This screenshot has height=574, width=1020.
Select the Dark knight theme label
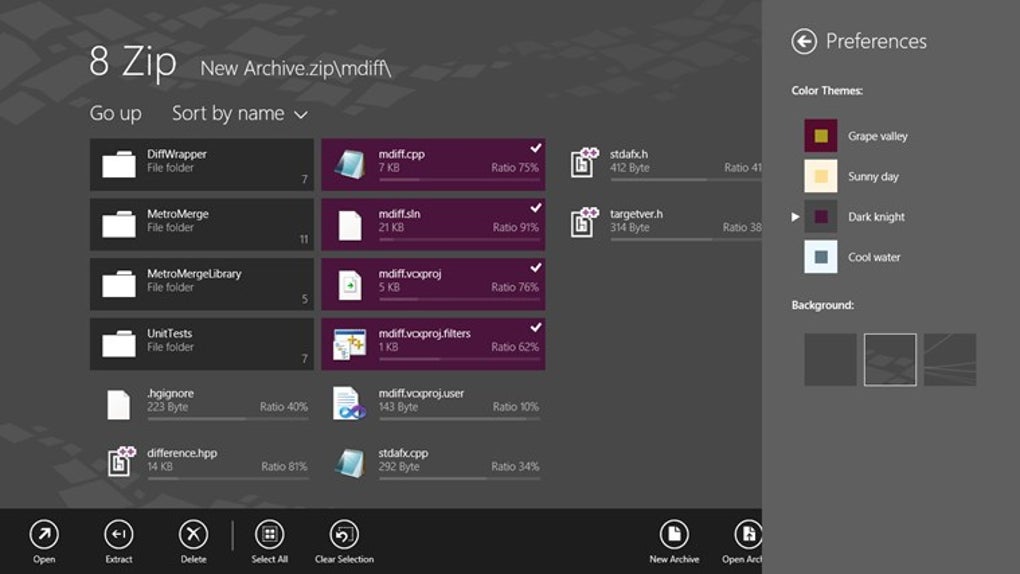(876, 217)
